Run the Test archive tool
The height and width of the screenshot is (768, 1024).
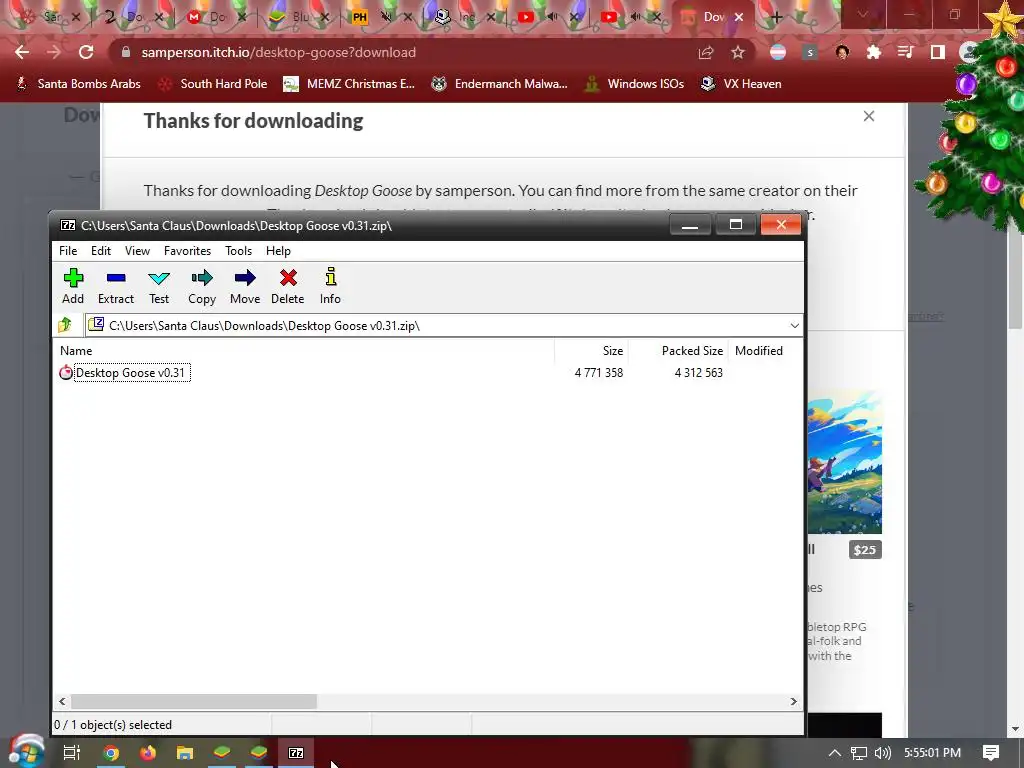[159, 286]
